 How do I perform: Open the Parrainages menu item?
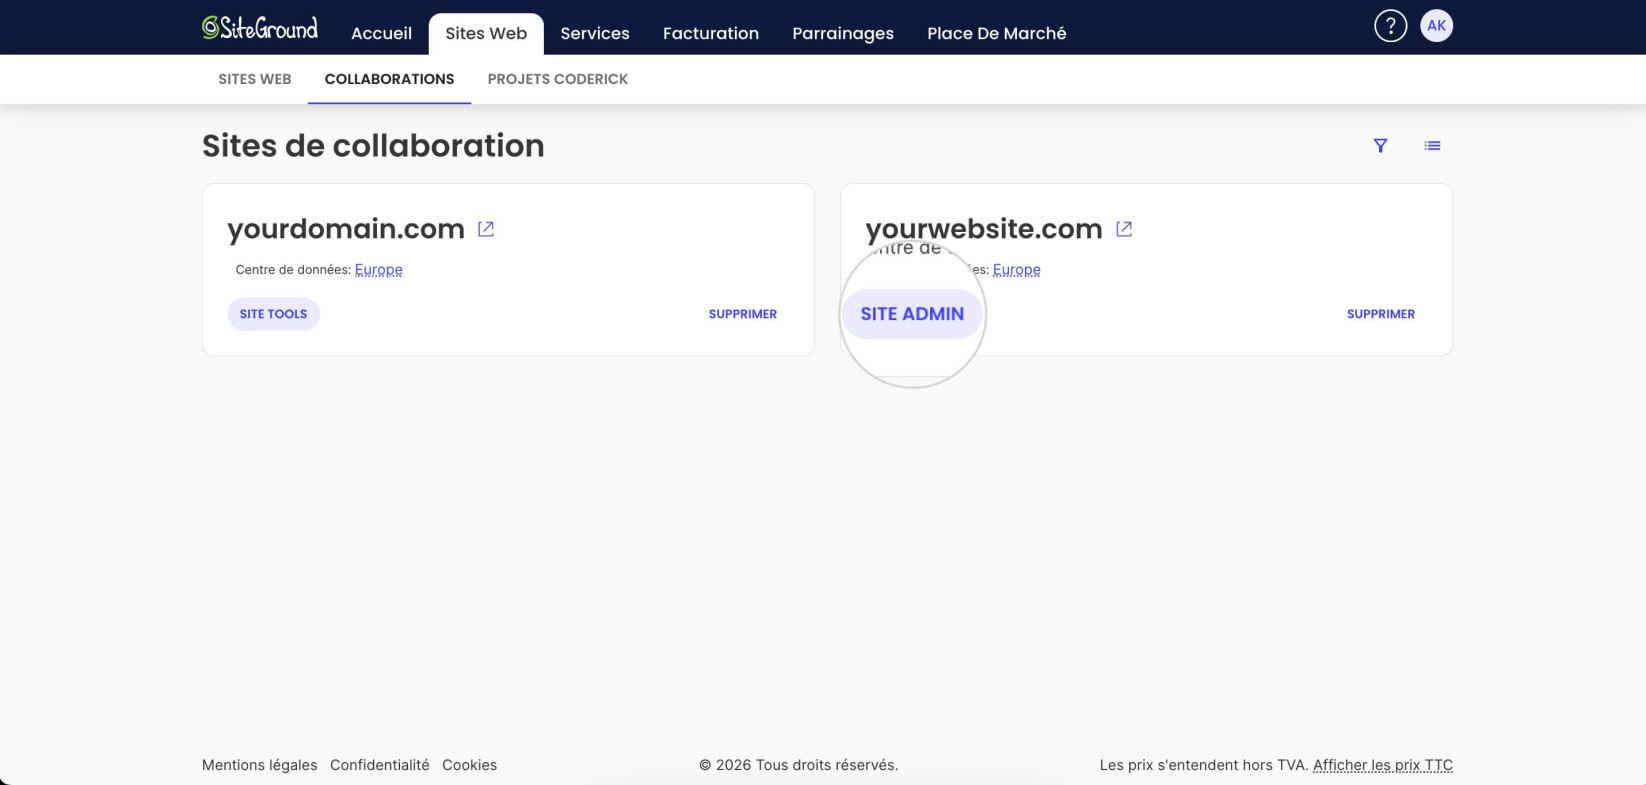click(843, 33)
